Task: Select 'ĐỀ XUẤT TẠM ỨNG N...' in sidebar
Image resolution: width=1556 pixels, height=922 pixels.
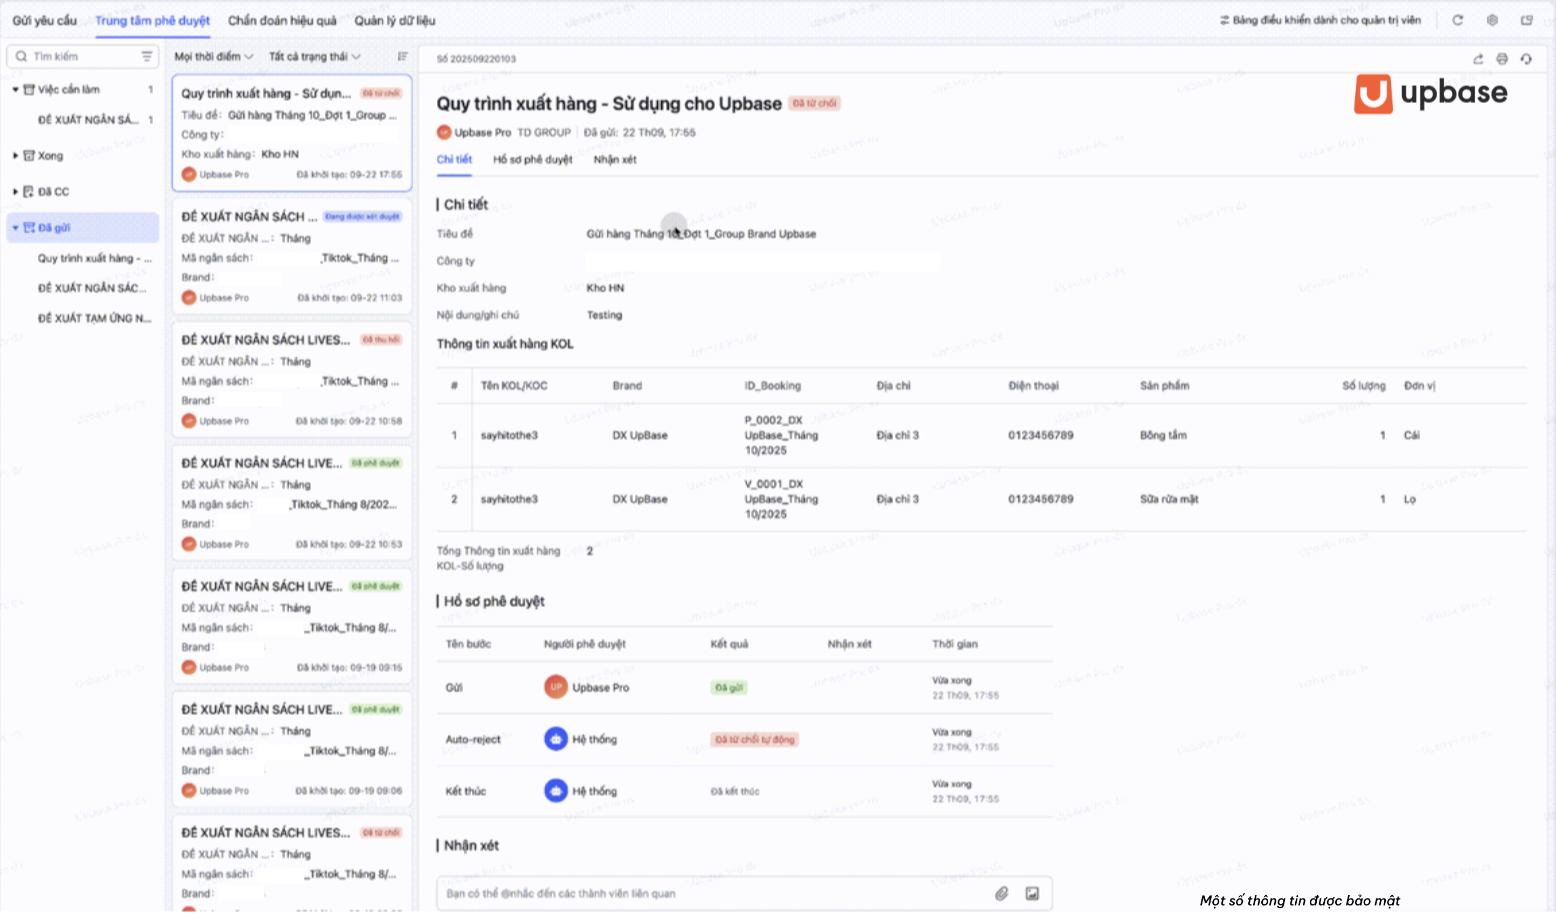Action: (x=94, y=319)
